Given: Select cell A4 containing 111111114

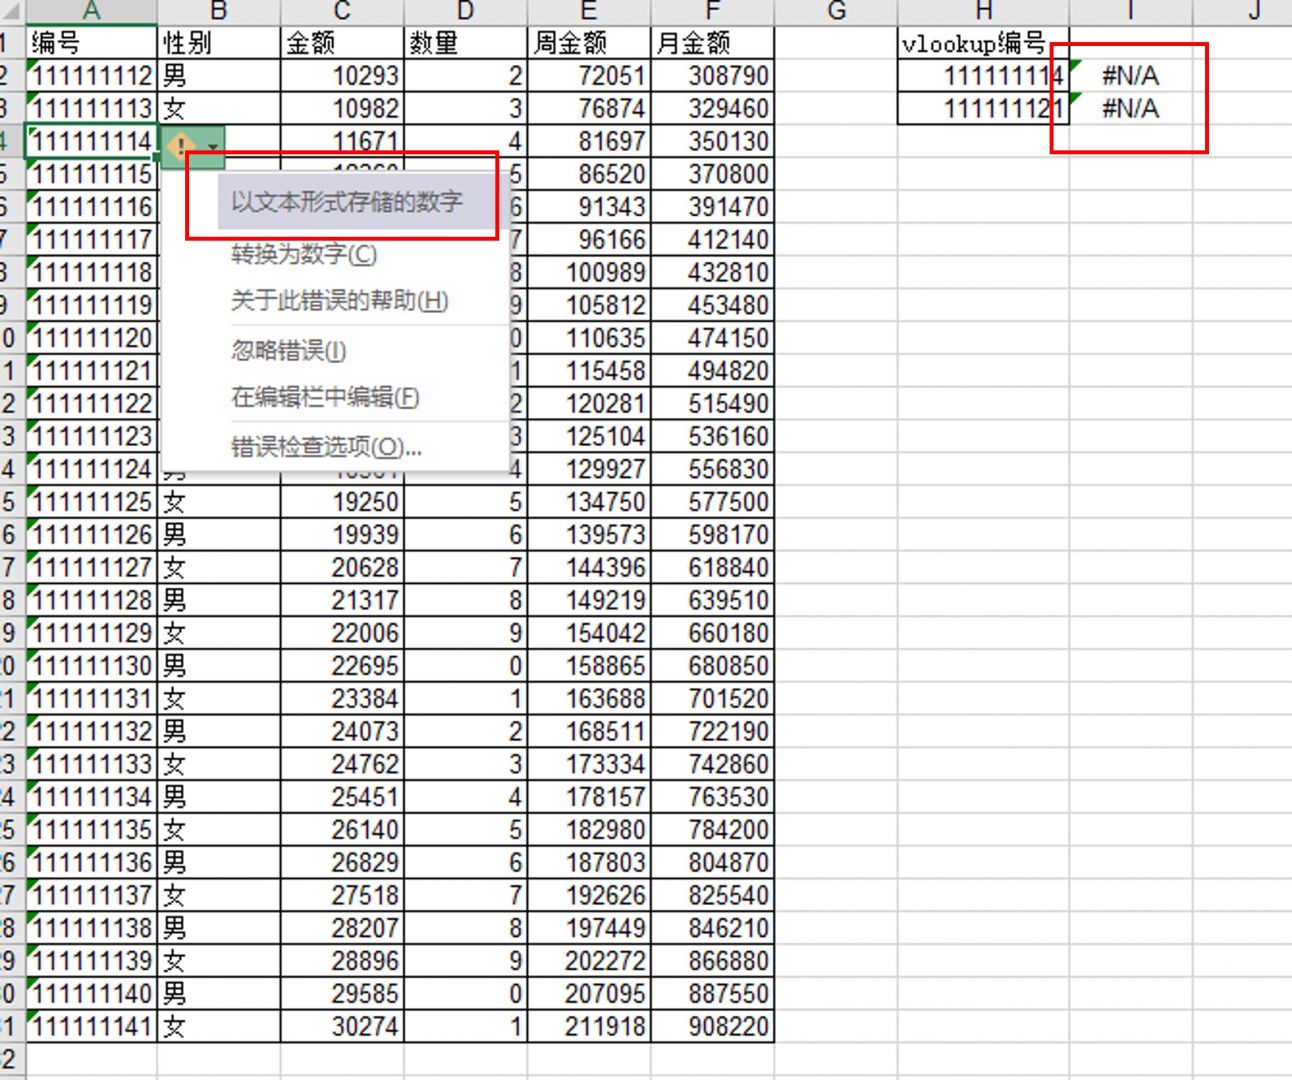Looking at the screenshot, I should point(91,141).
